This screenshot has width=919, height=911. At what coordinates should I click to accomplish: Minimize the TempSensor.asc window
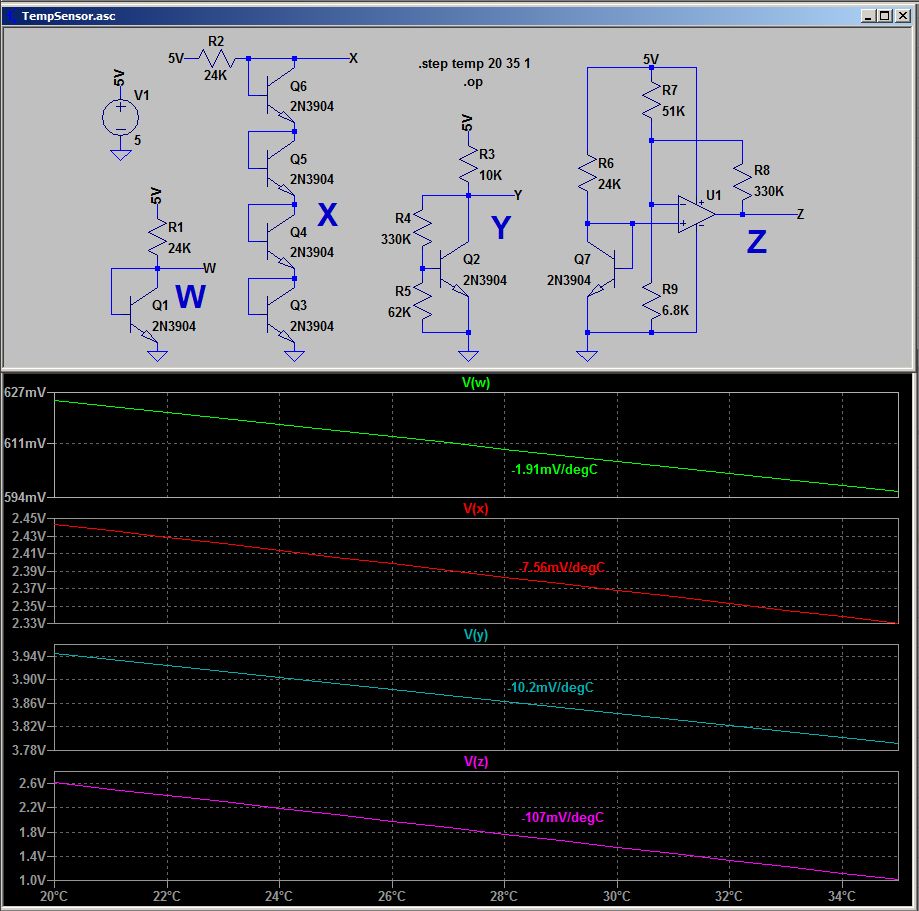[868, 16]
